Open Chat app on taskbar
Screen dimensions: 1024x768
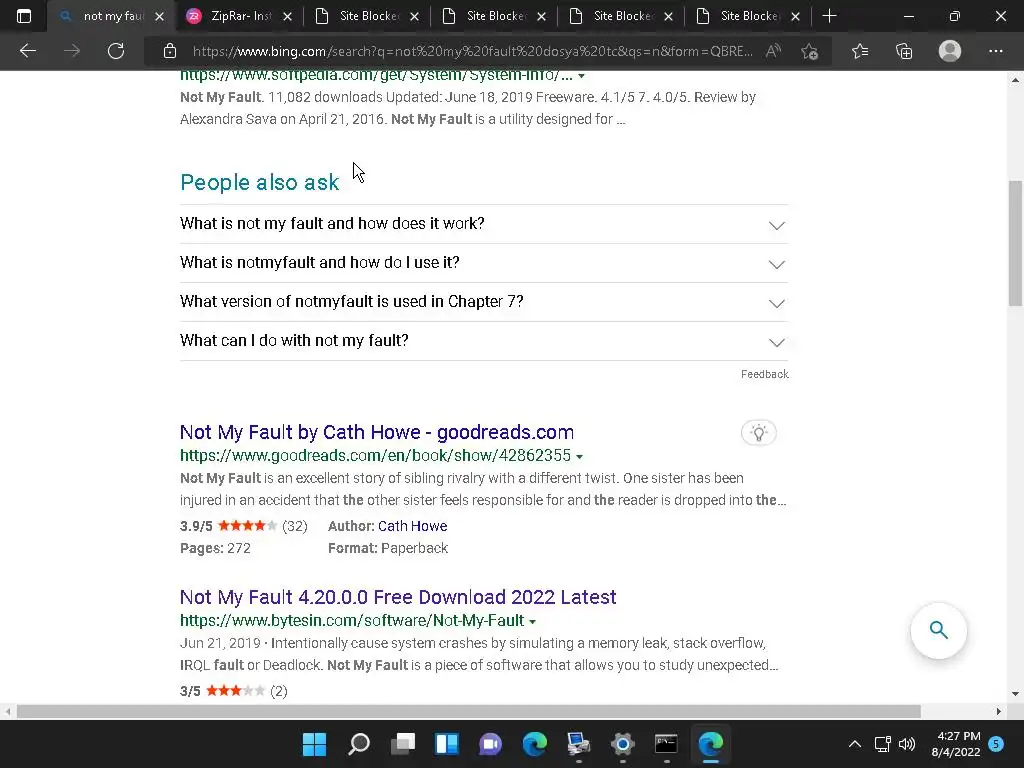(x=490, y=744)
